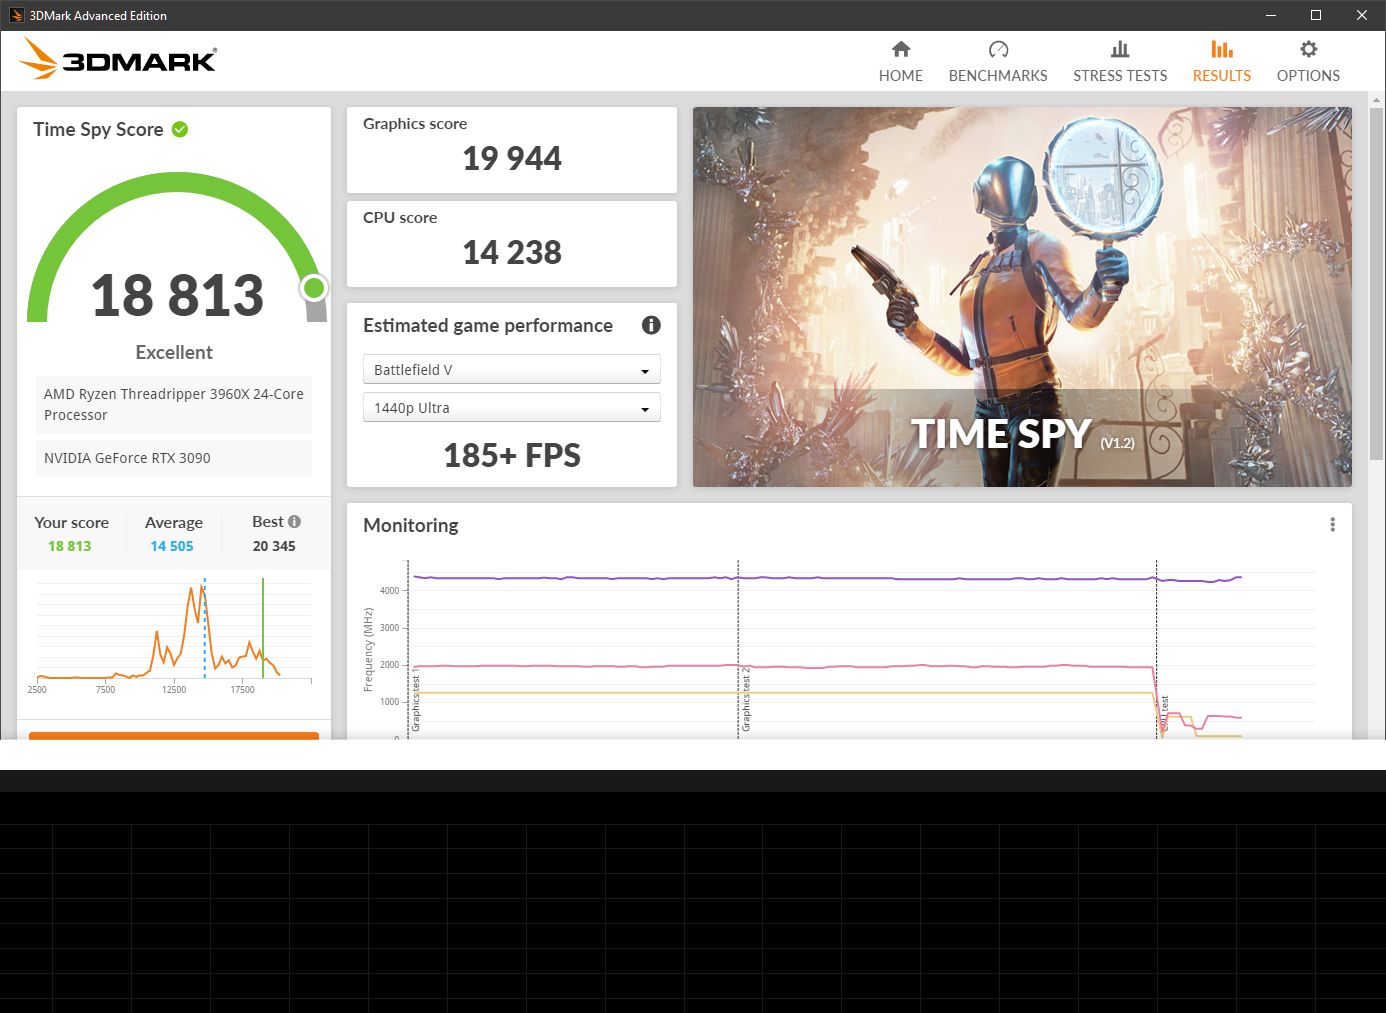Click Best score value 20 345

coord(274,546)
